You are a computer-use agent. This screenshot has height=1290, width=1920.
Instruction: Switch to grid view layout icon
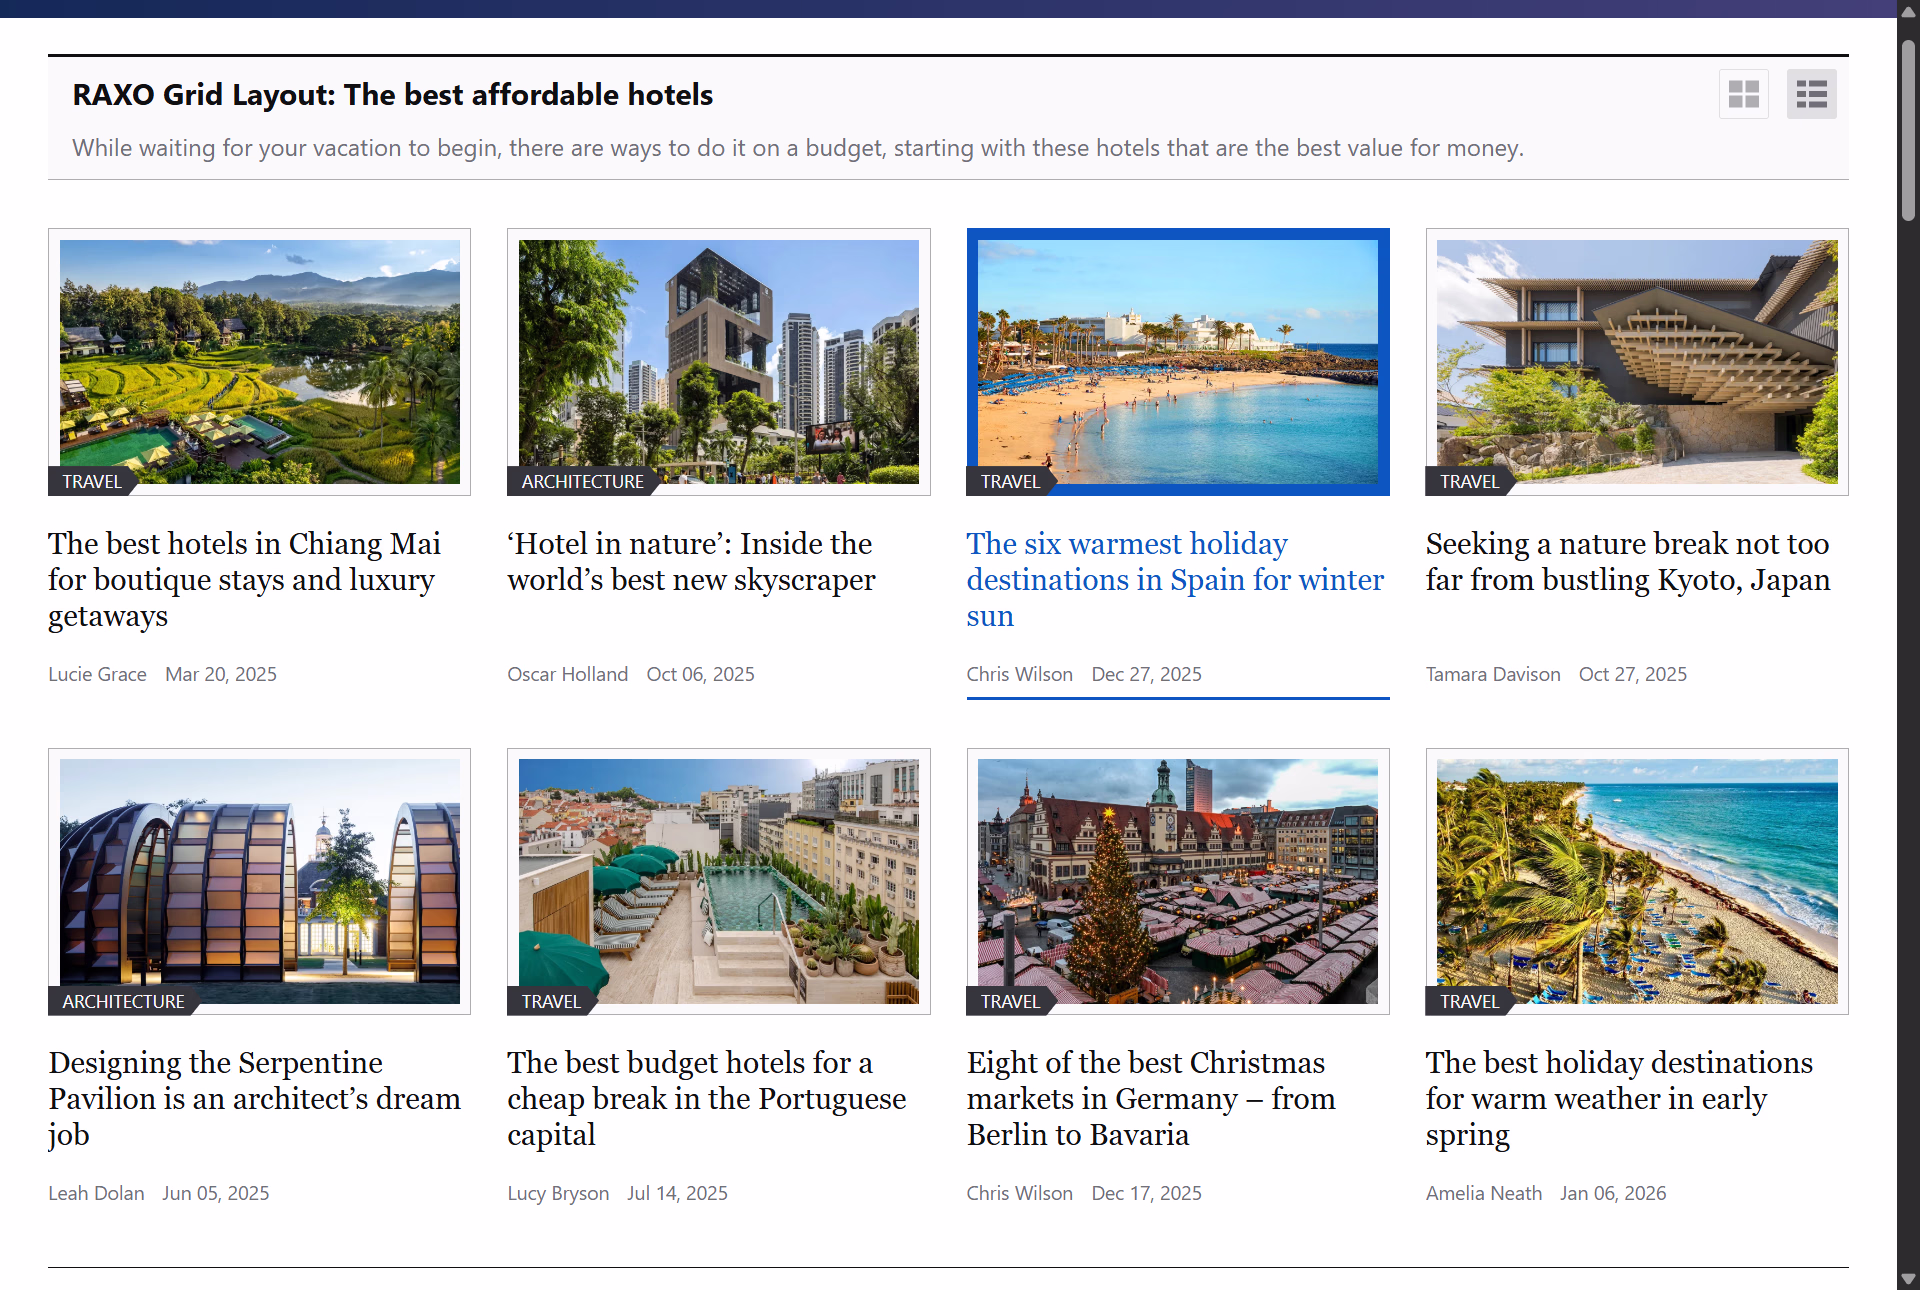pos(1743,94)
